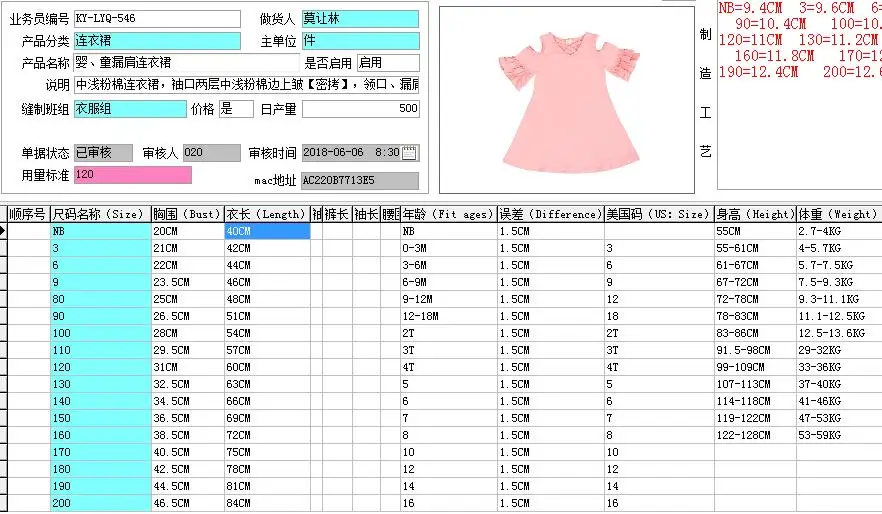Open the calendar picker beside 审核时间

coord(410,153)
